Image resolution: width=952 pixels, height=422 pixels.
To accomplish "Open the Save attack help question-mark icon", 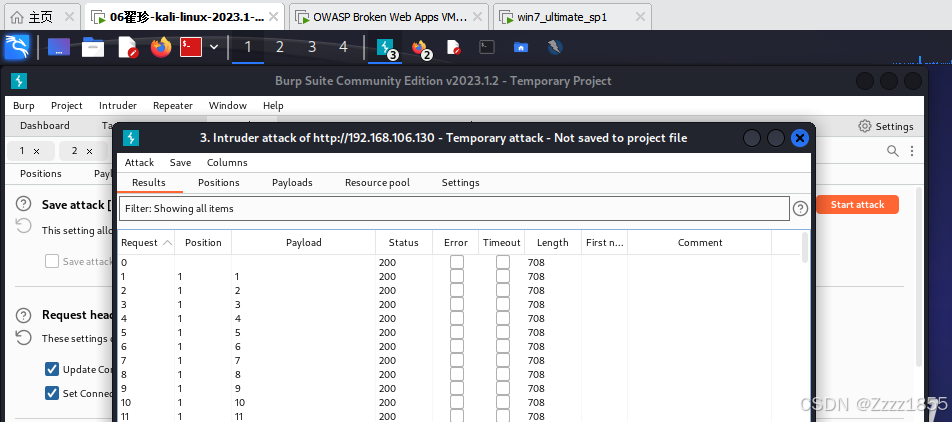I will click(23, 204).
